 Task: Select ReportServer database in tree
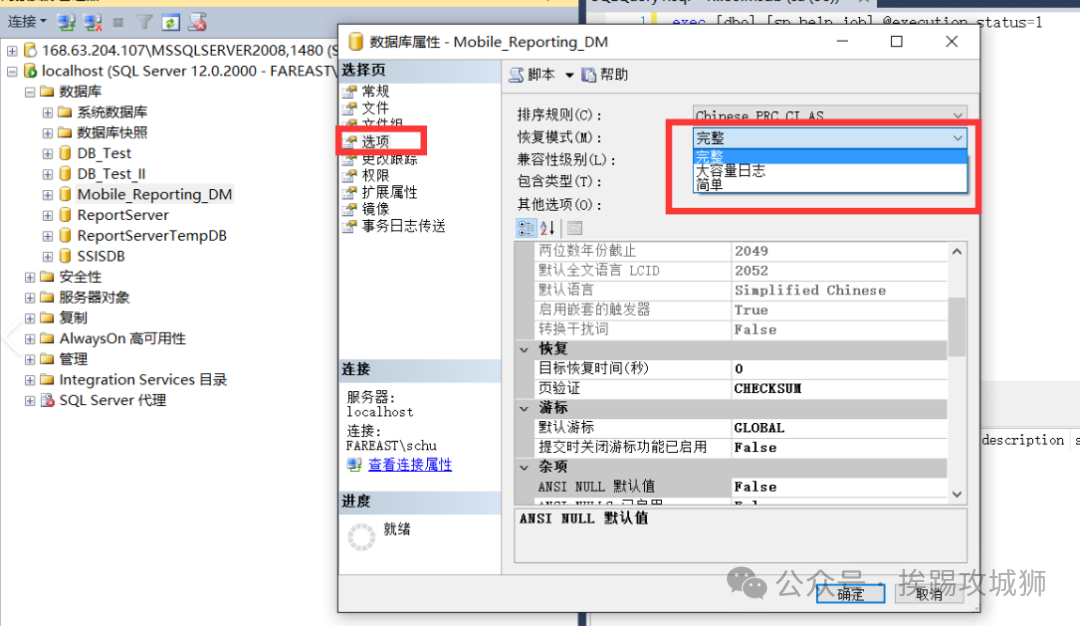(122, 215)
